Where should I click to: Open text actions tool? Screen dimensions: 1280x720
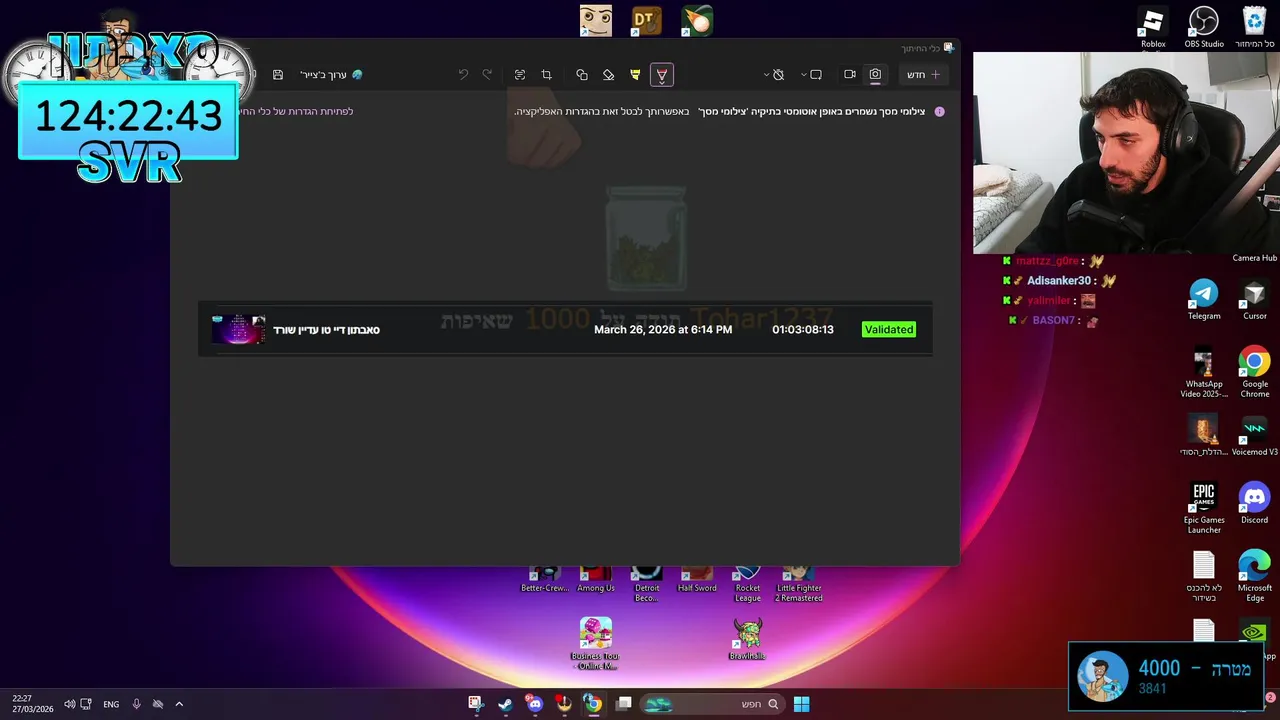(520, 75)
